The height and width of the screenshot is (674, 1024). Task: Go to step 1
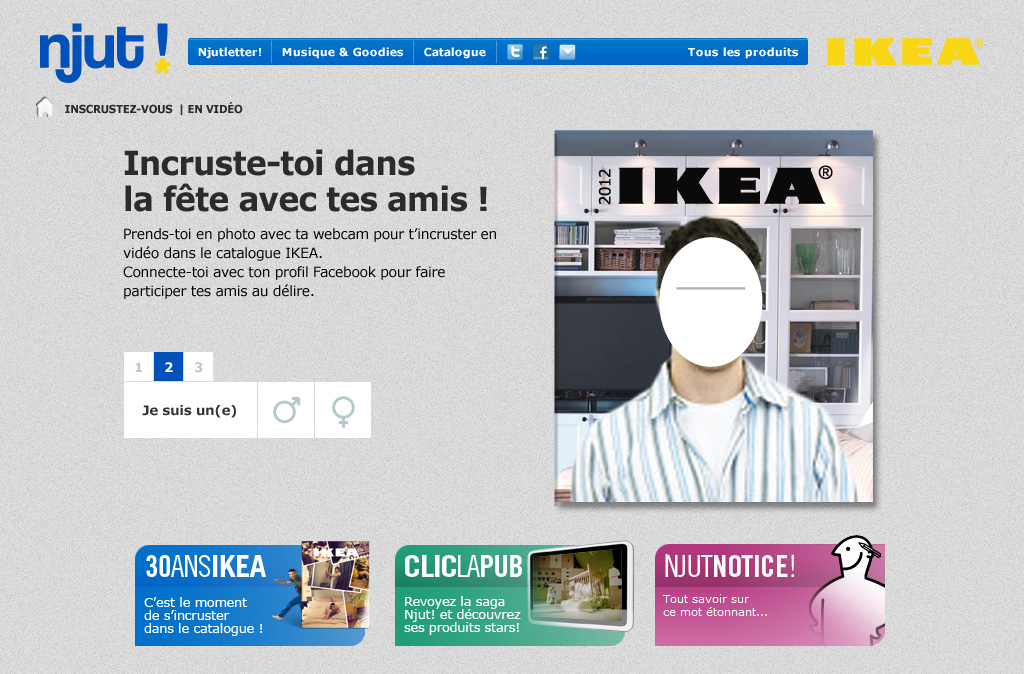(138, 367)
